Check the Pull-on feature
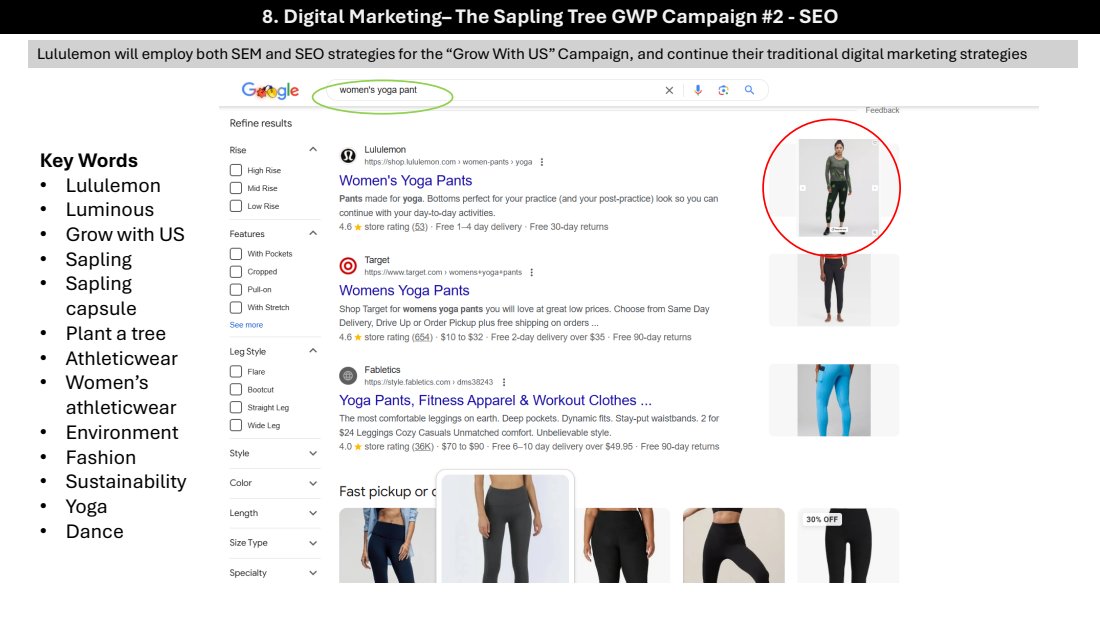The width and height of the screenshot is (1100, 618). [236, 290]
